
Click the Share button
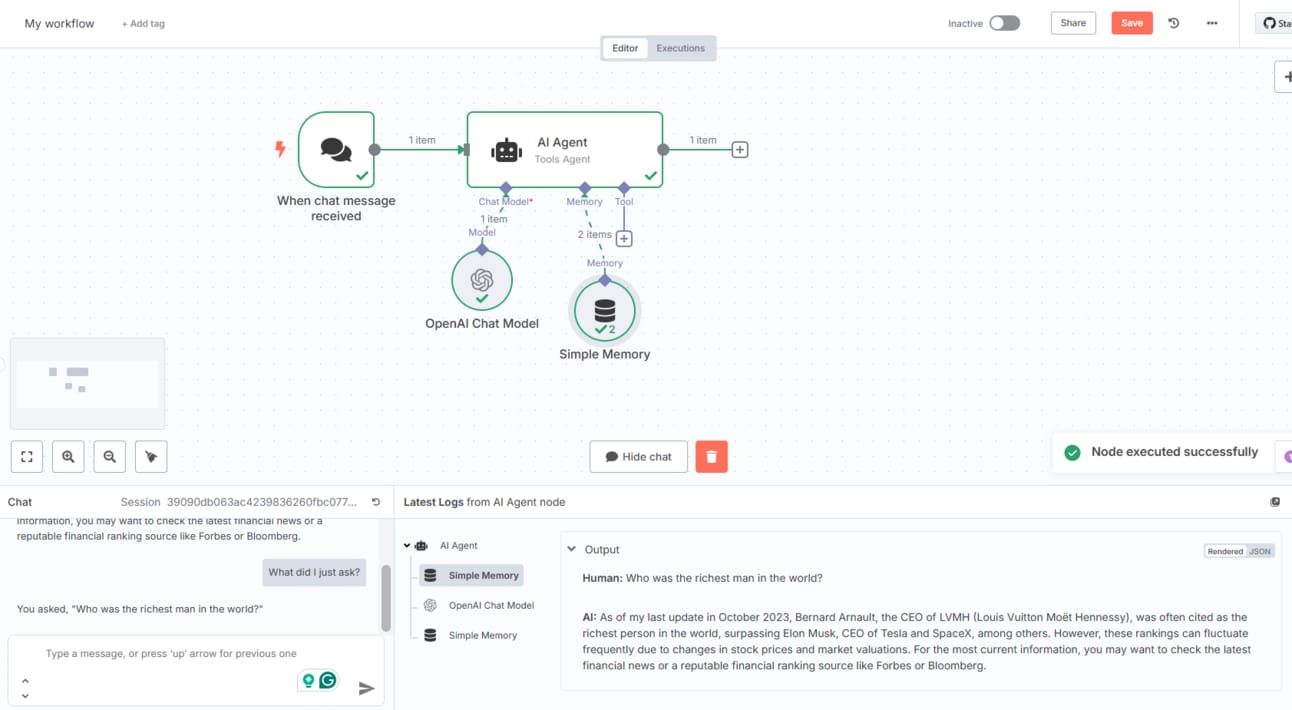coord(1073,23)
